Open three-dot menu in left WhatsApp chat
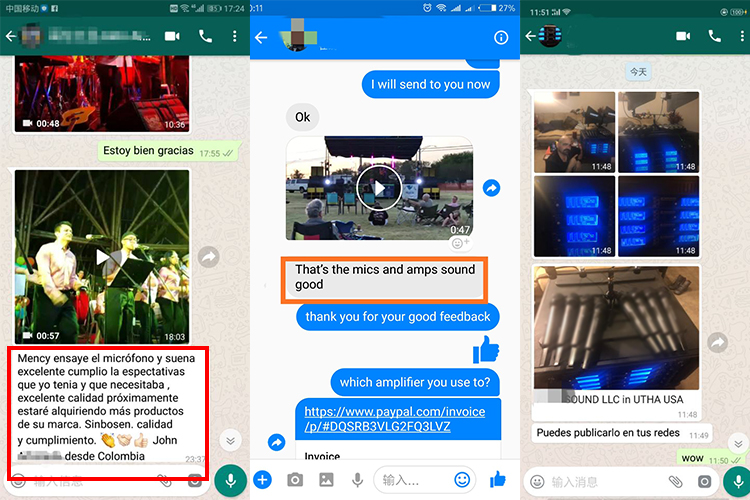 pyautogui.click(x=234, y=36)
